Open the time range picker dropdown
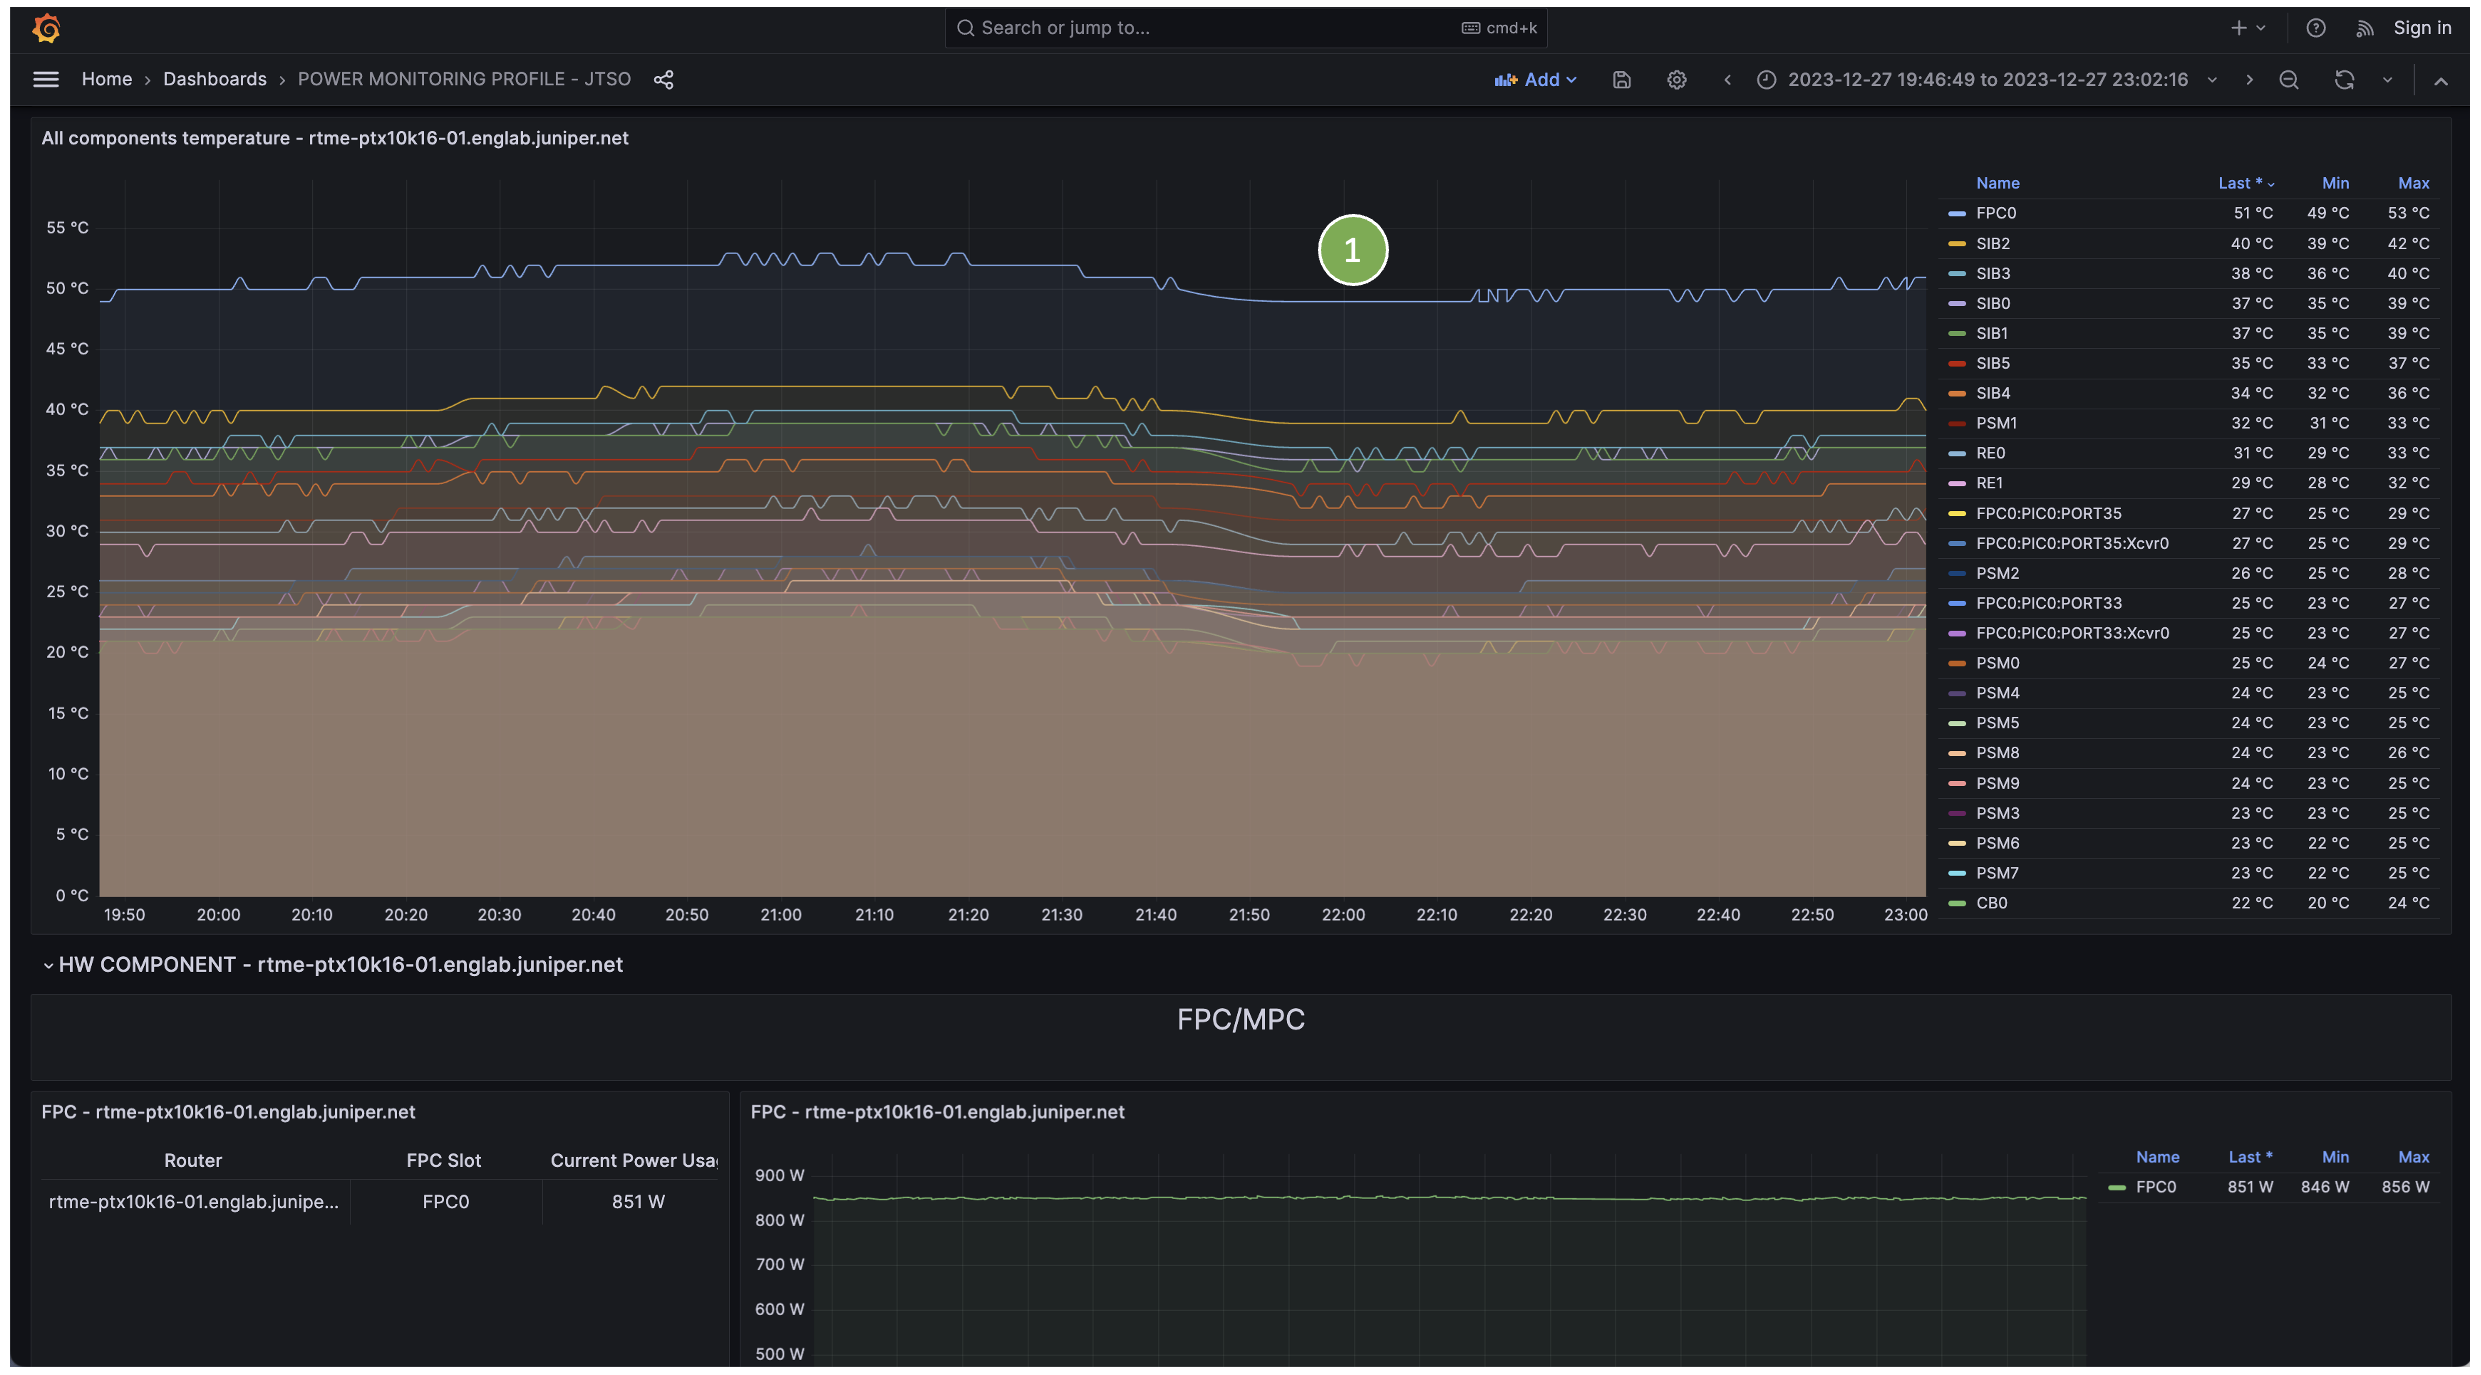This screenshot has height=1375, width=2481. (1986, 80)
